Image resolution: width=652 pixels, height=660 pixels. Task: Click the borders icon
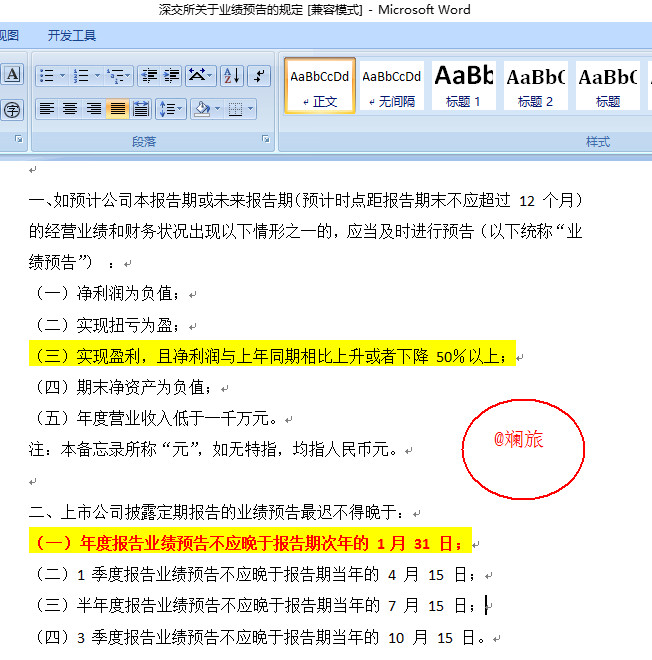point(235,109)
